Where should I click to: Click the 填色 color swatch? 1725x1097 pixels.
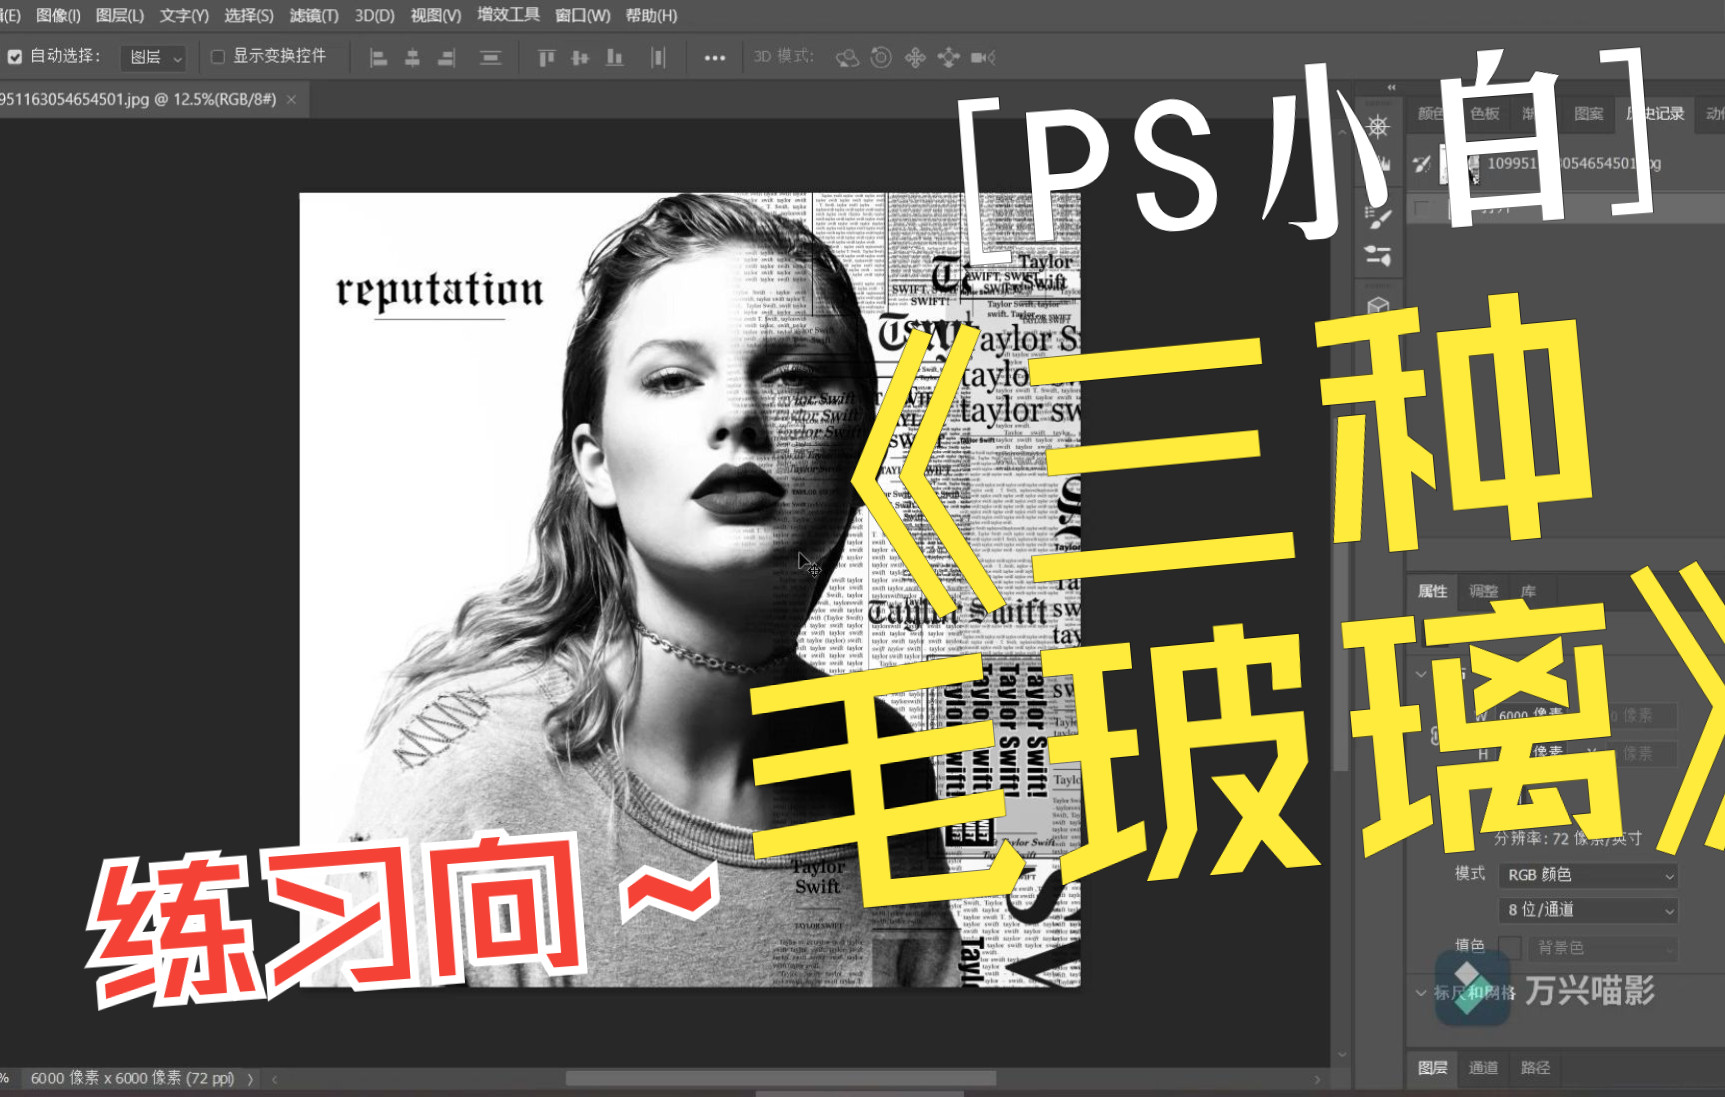[1510, 948]
